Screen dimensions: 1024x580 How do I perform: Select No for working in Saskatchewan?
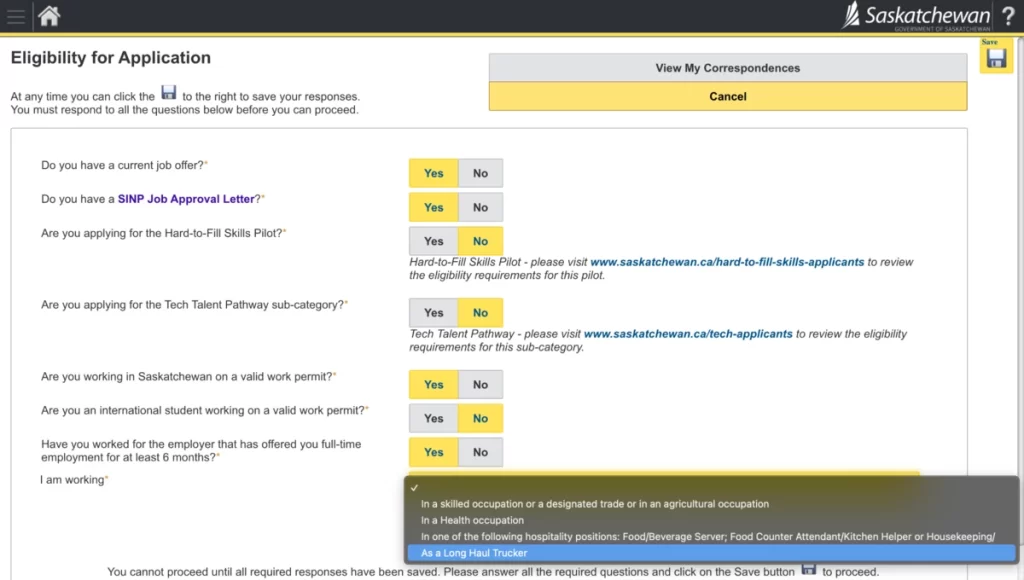pyautogui.click(x=480, y=384)
